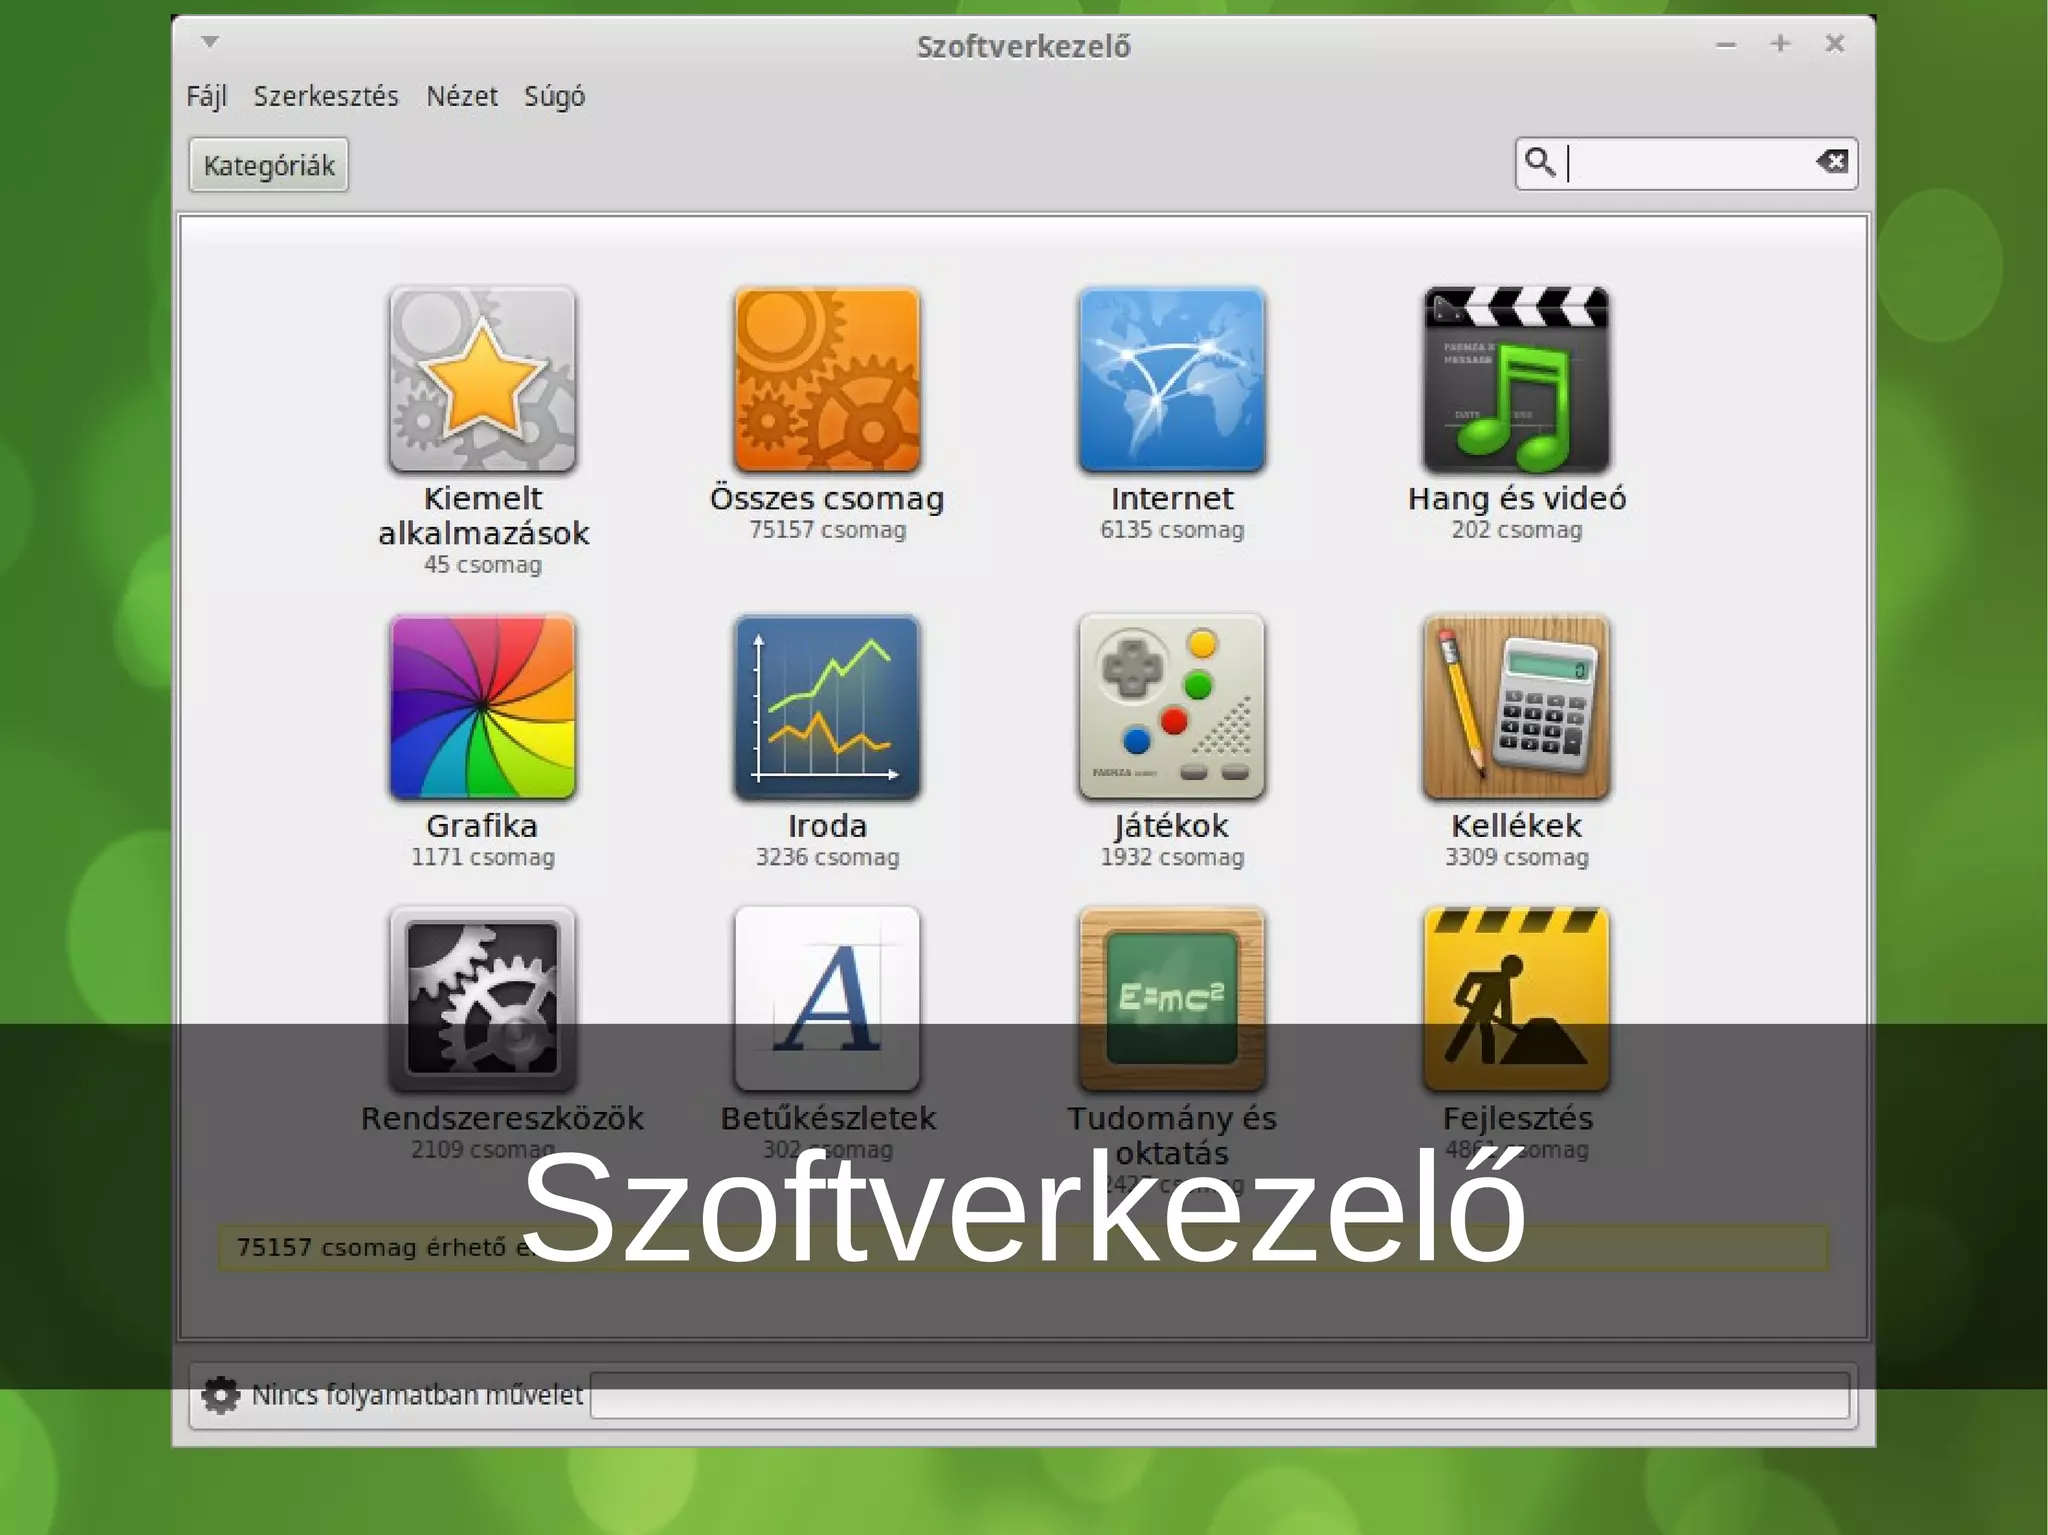Image resolution: width=2048 pixels, height=1535 pixels.
Task: Click the gear icon in status bar
Action: pos(221,1394)
